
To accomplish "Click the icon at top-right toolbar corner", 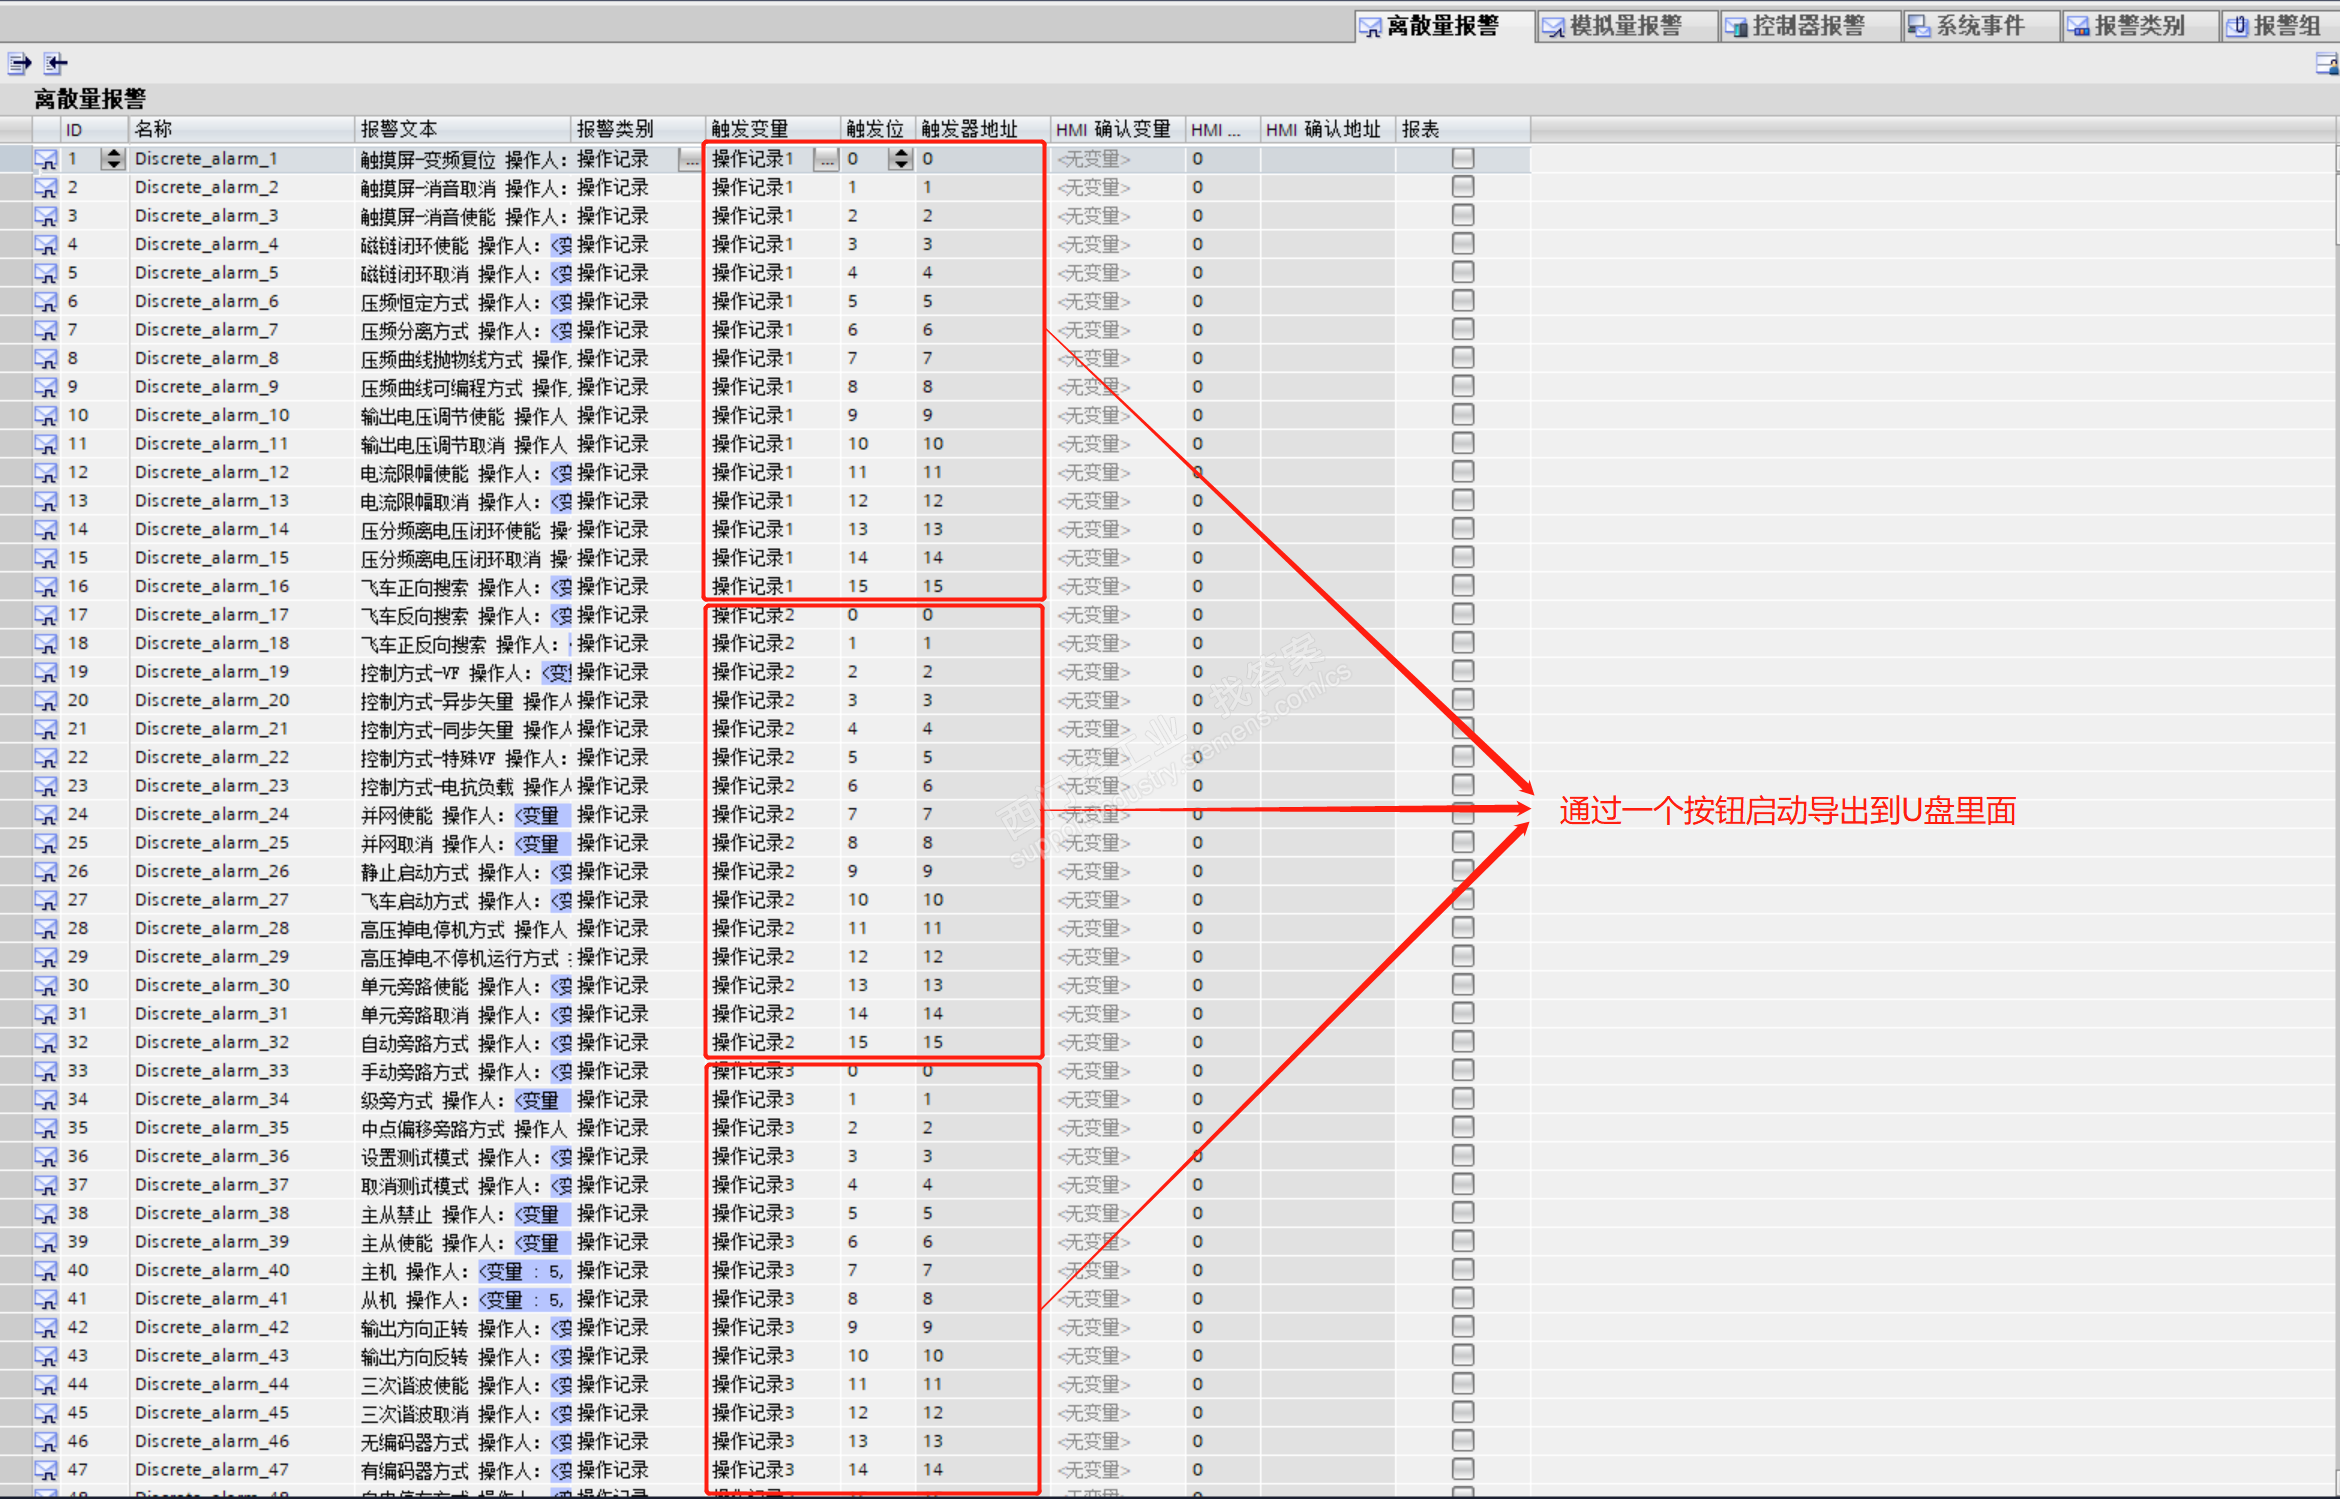I will [2327, 64].
